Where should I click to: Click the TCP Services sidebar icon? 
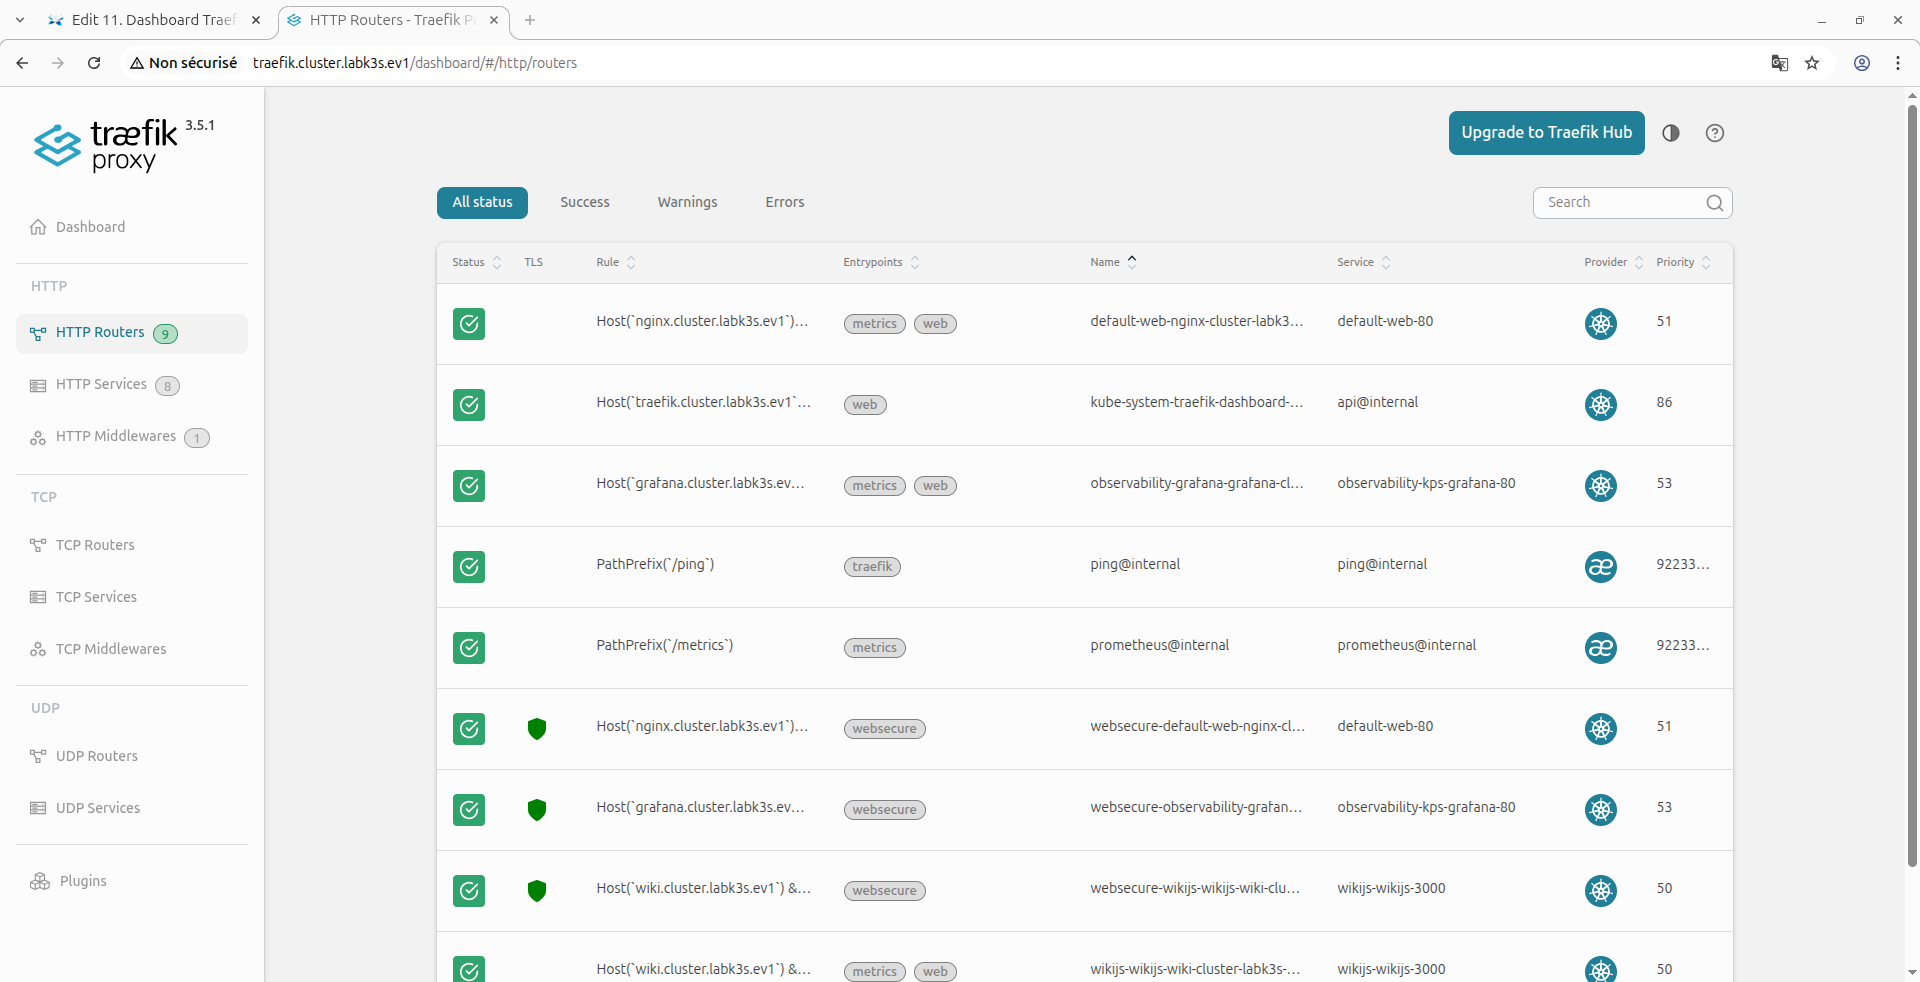click(x=38, y=597)
